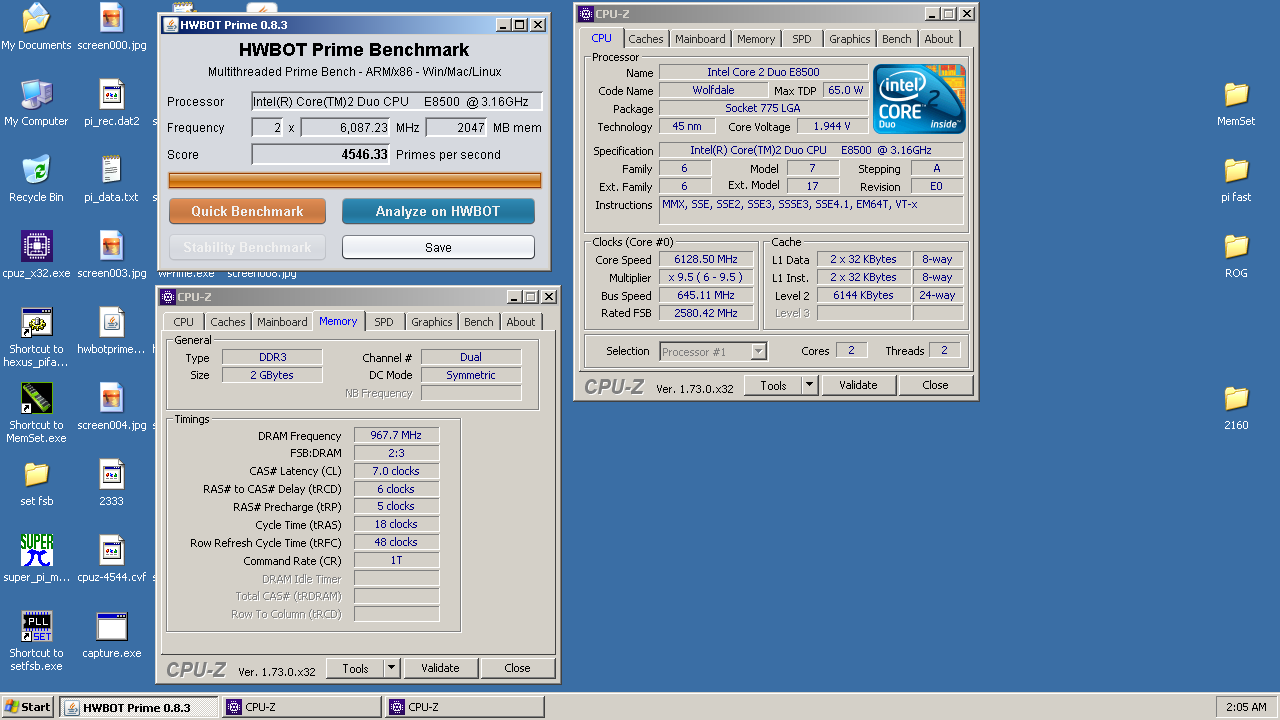Open the ROG folder icon
The image size is (1280, 720).
[1236, 246]
